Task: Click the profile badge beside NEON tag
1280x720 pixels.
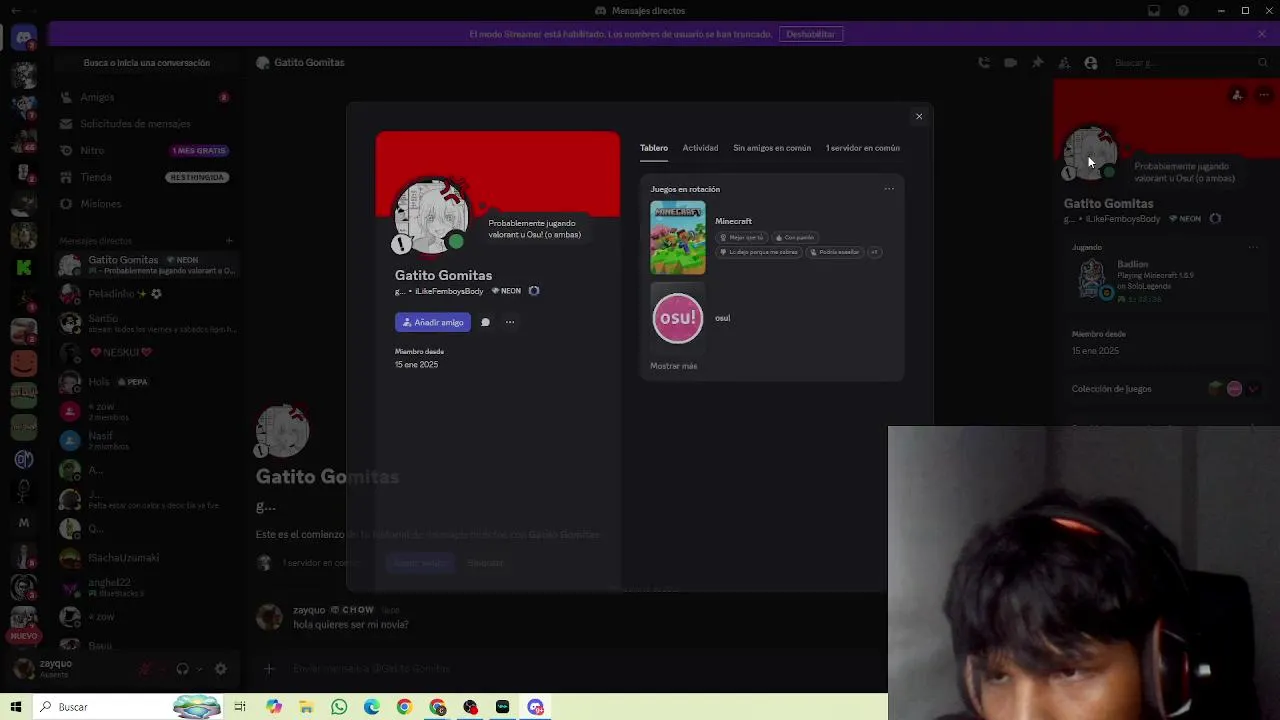Action: click(534, 291)
